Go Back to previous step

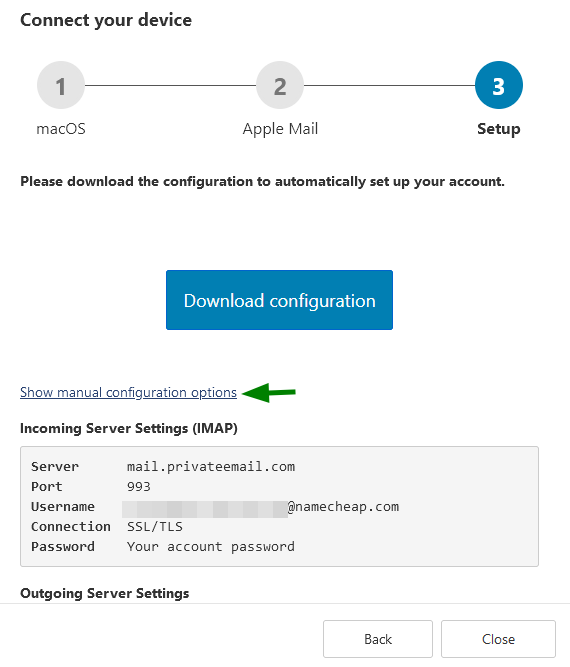coord(378,639)
